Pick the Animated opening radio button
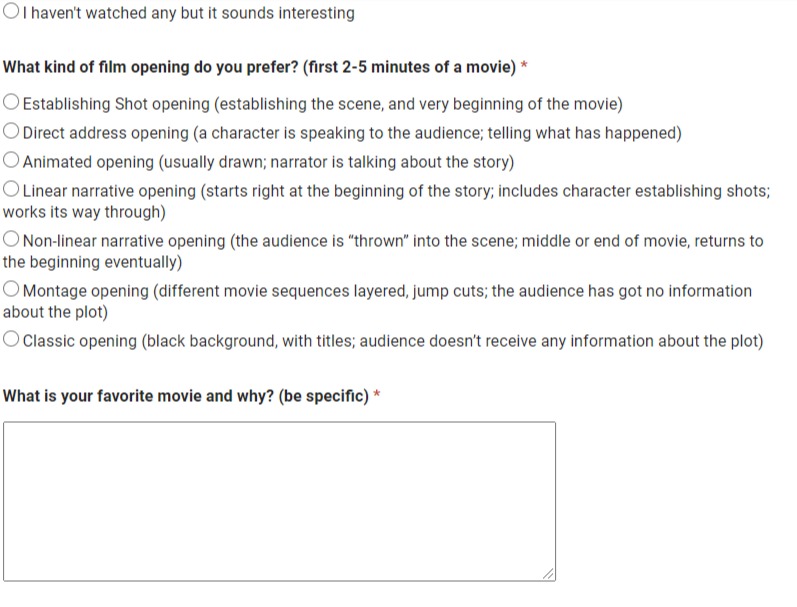This screenshot has height=607, width=797. coord(11,161)
